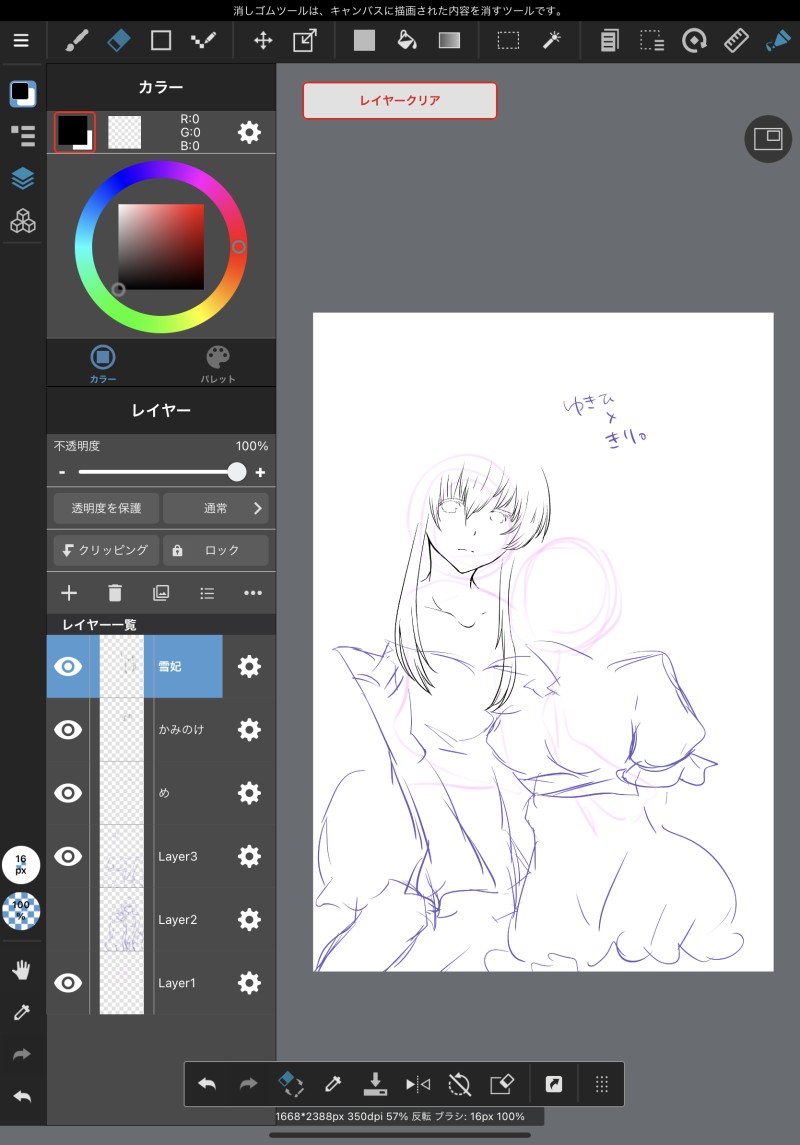Screen dimensions: 800x1145
Task: Select the Brush tool in top toolbar
Action: pos(77,40)
